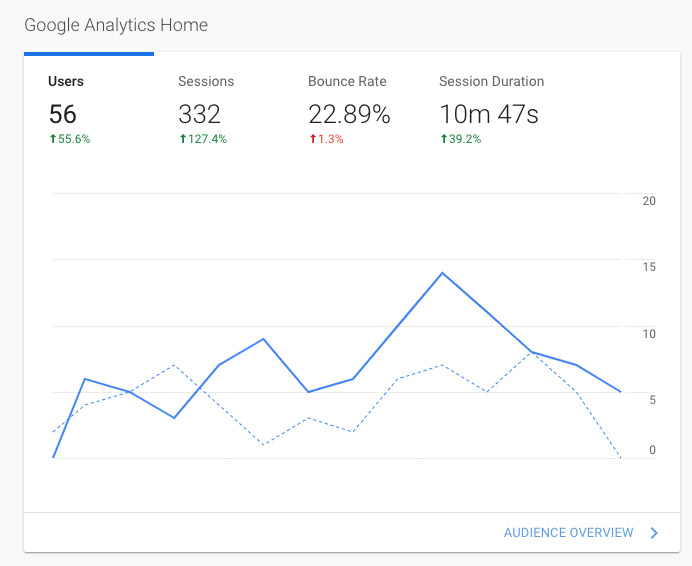Viewport: 692px width, 566px height.
Task: Click the Google Analytics Home heading
Action: [116, 25]
